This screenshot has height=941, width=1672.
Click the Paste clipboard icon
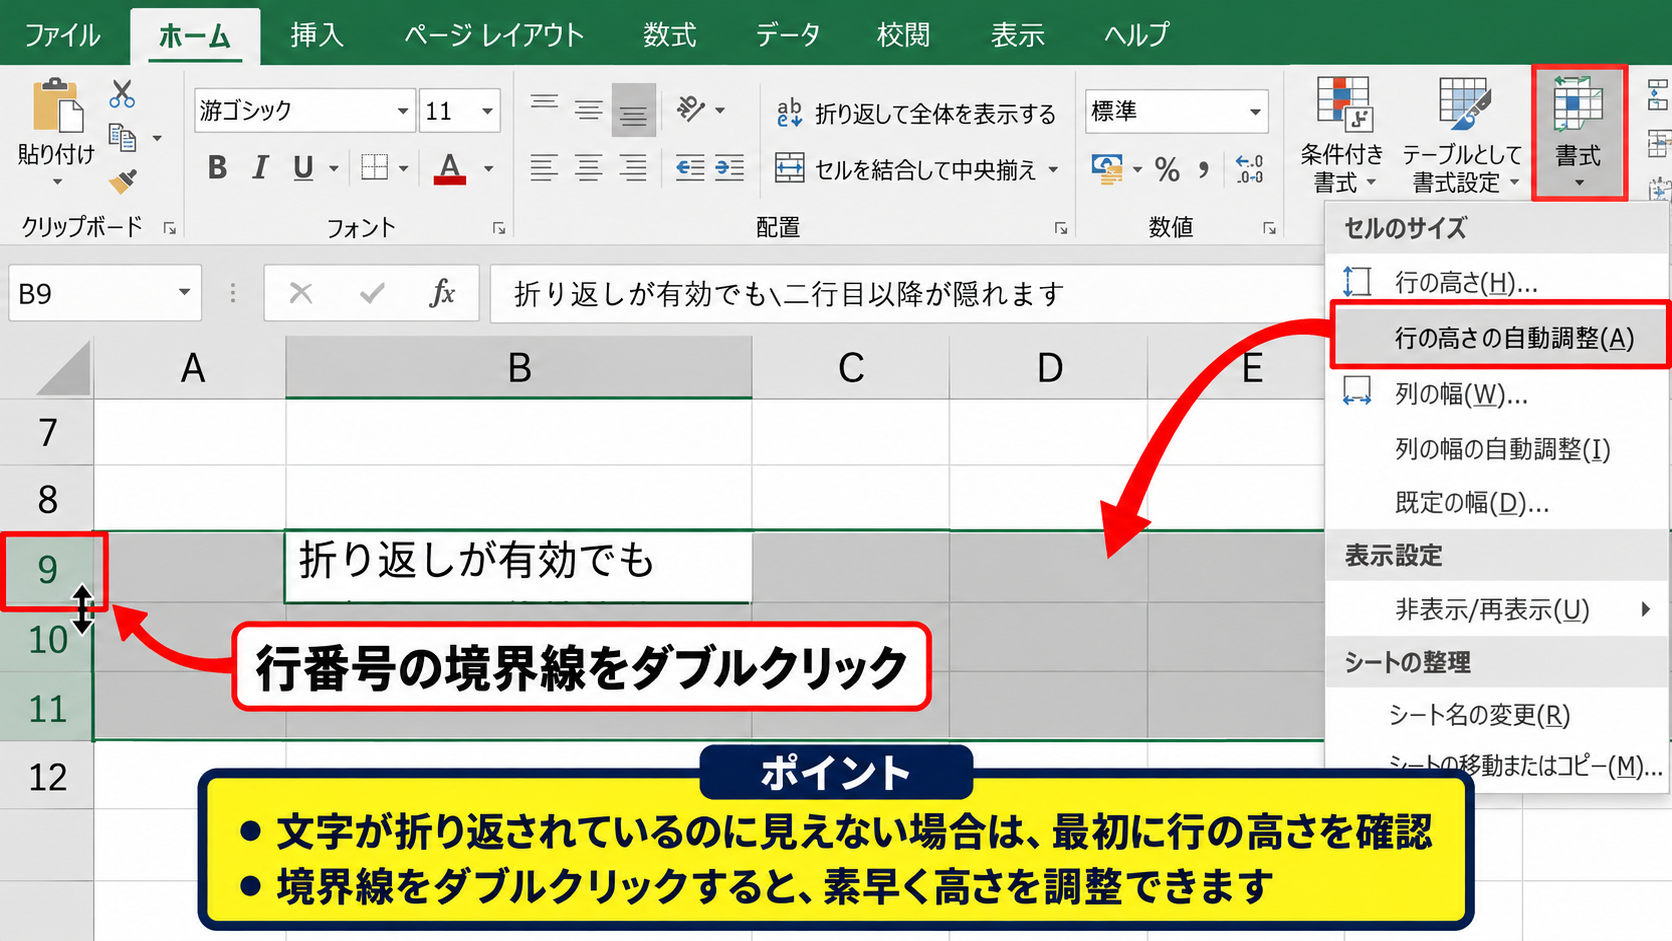coord(57,105)
